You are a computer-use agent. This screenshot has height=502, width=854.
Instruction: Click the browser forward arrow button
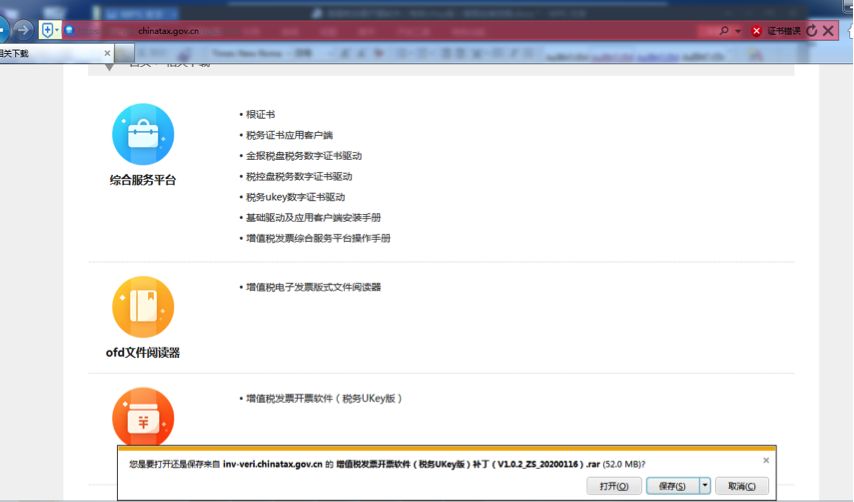(x=23, y=30)
